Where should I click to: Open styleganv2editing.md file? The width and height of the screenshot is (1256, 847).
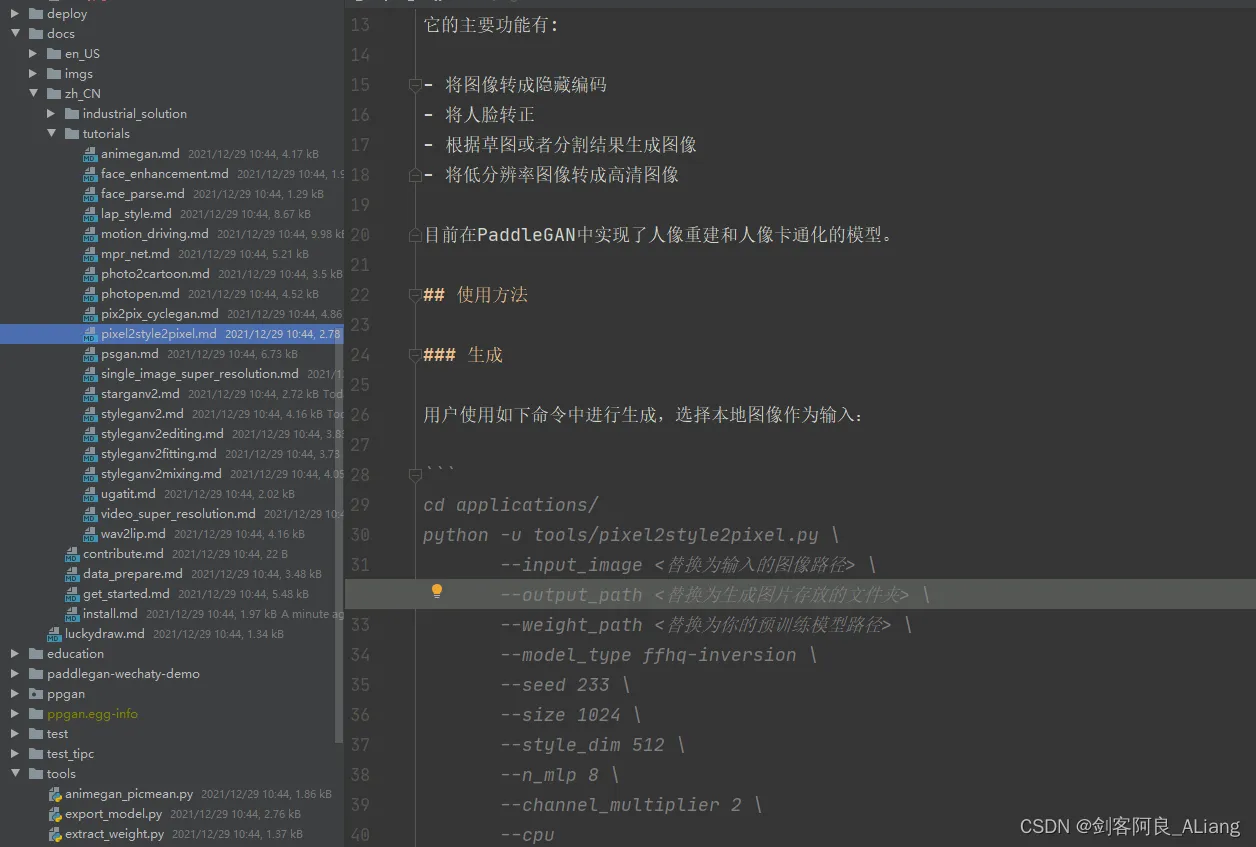click(x=162, y=434)
